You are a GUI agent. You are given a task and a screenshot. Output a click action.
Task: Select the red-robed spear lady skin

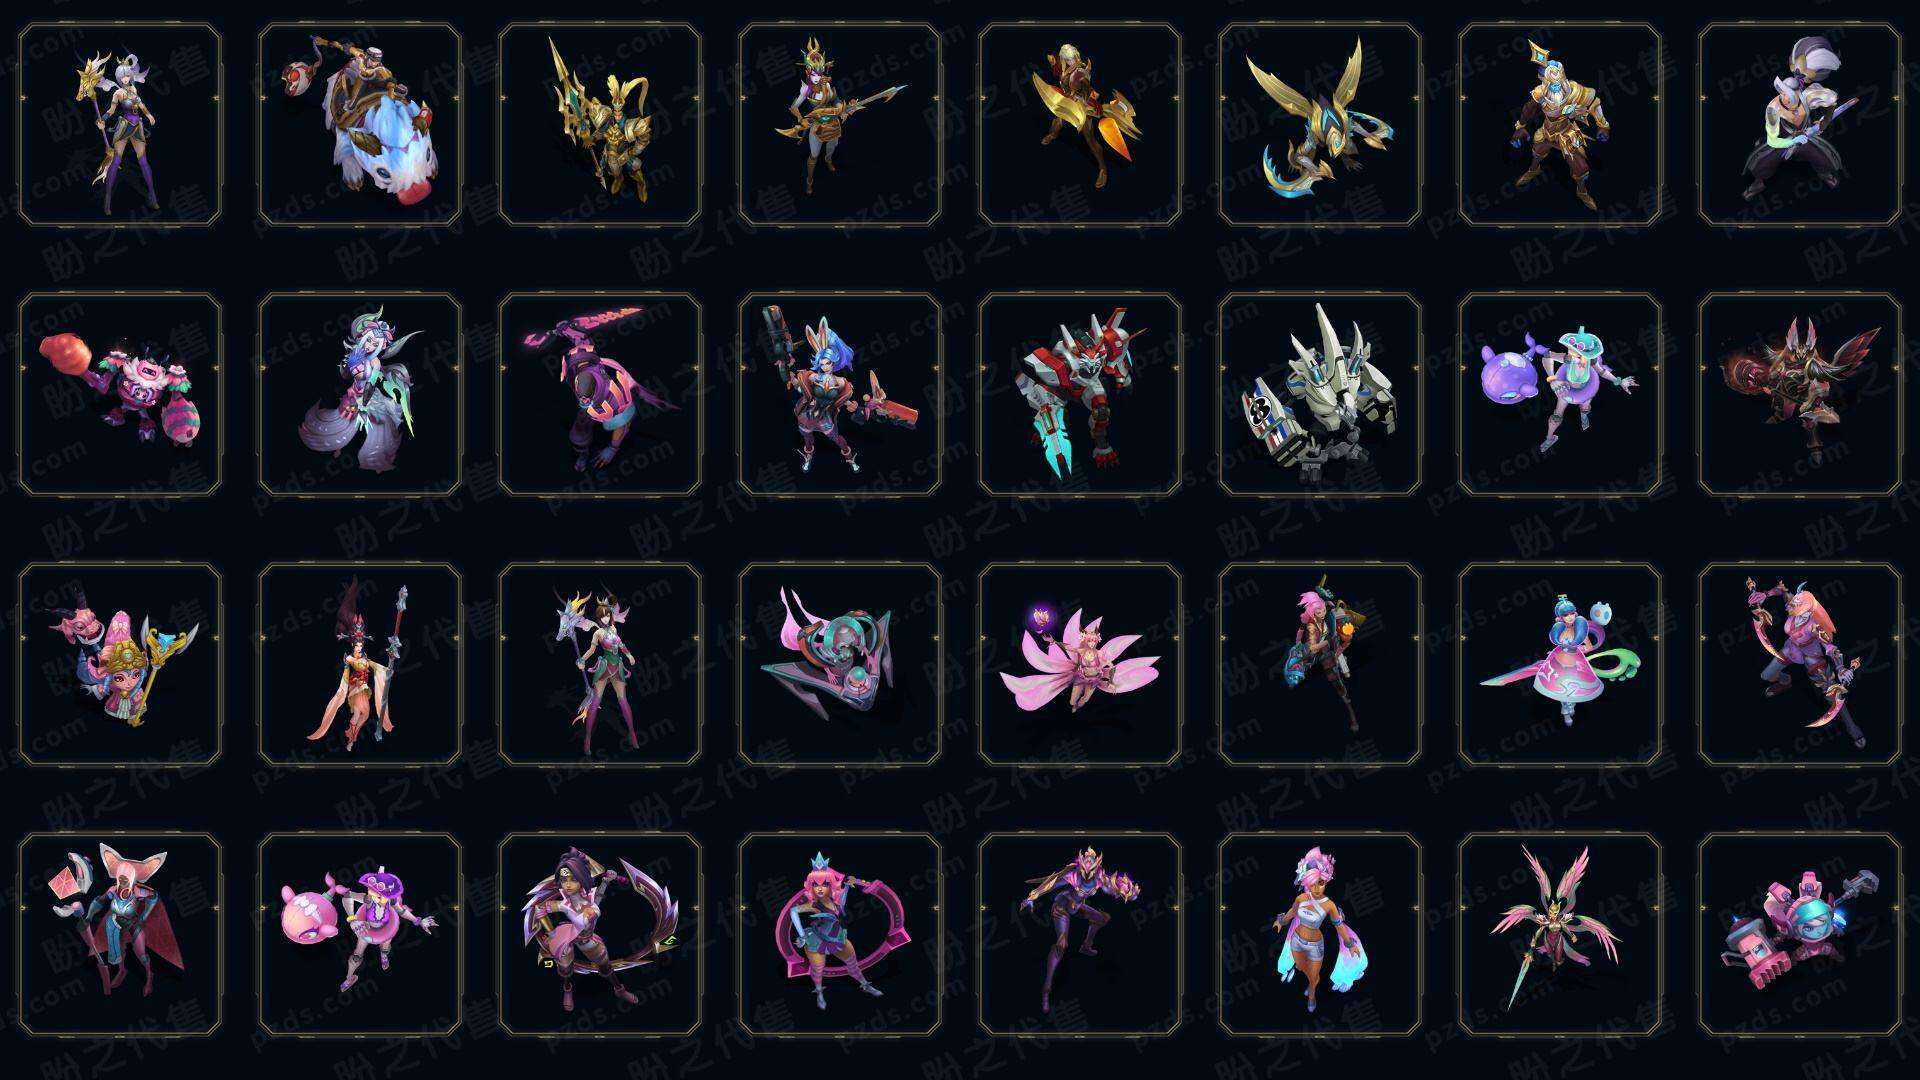360,664
